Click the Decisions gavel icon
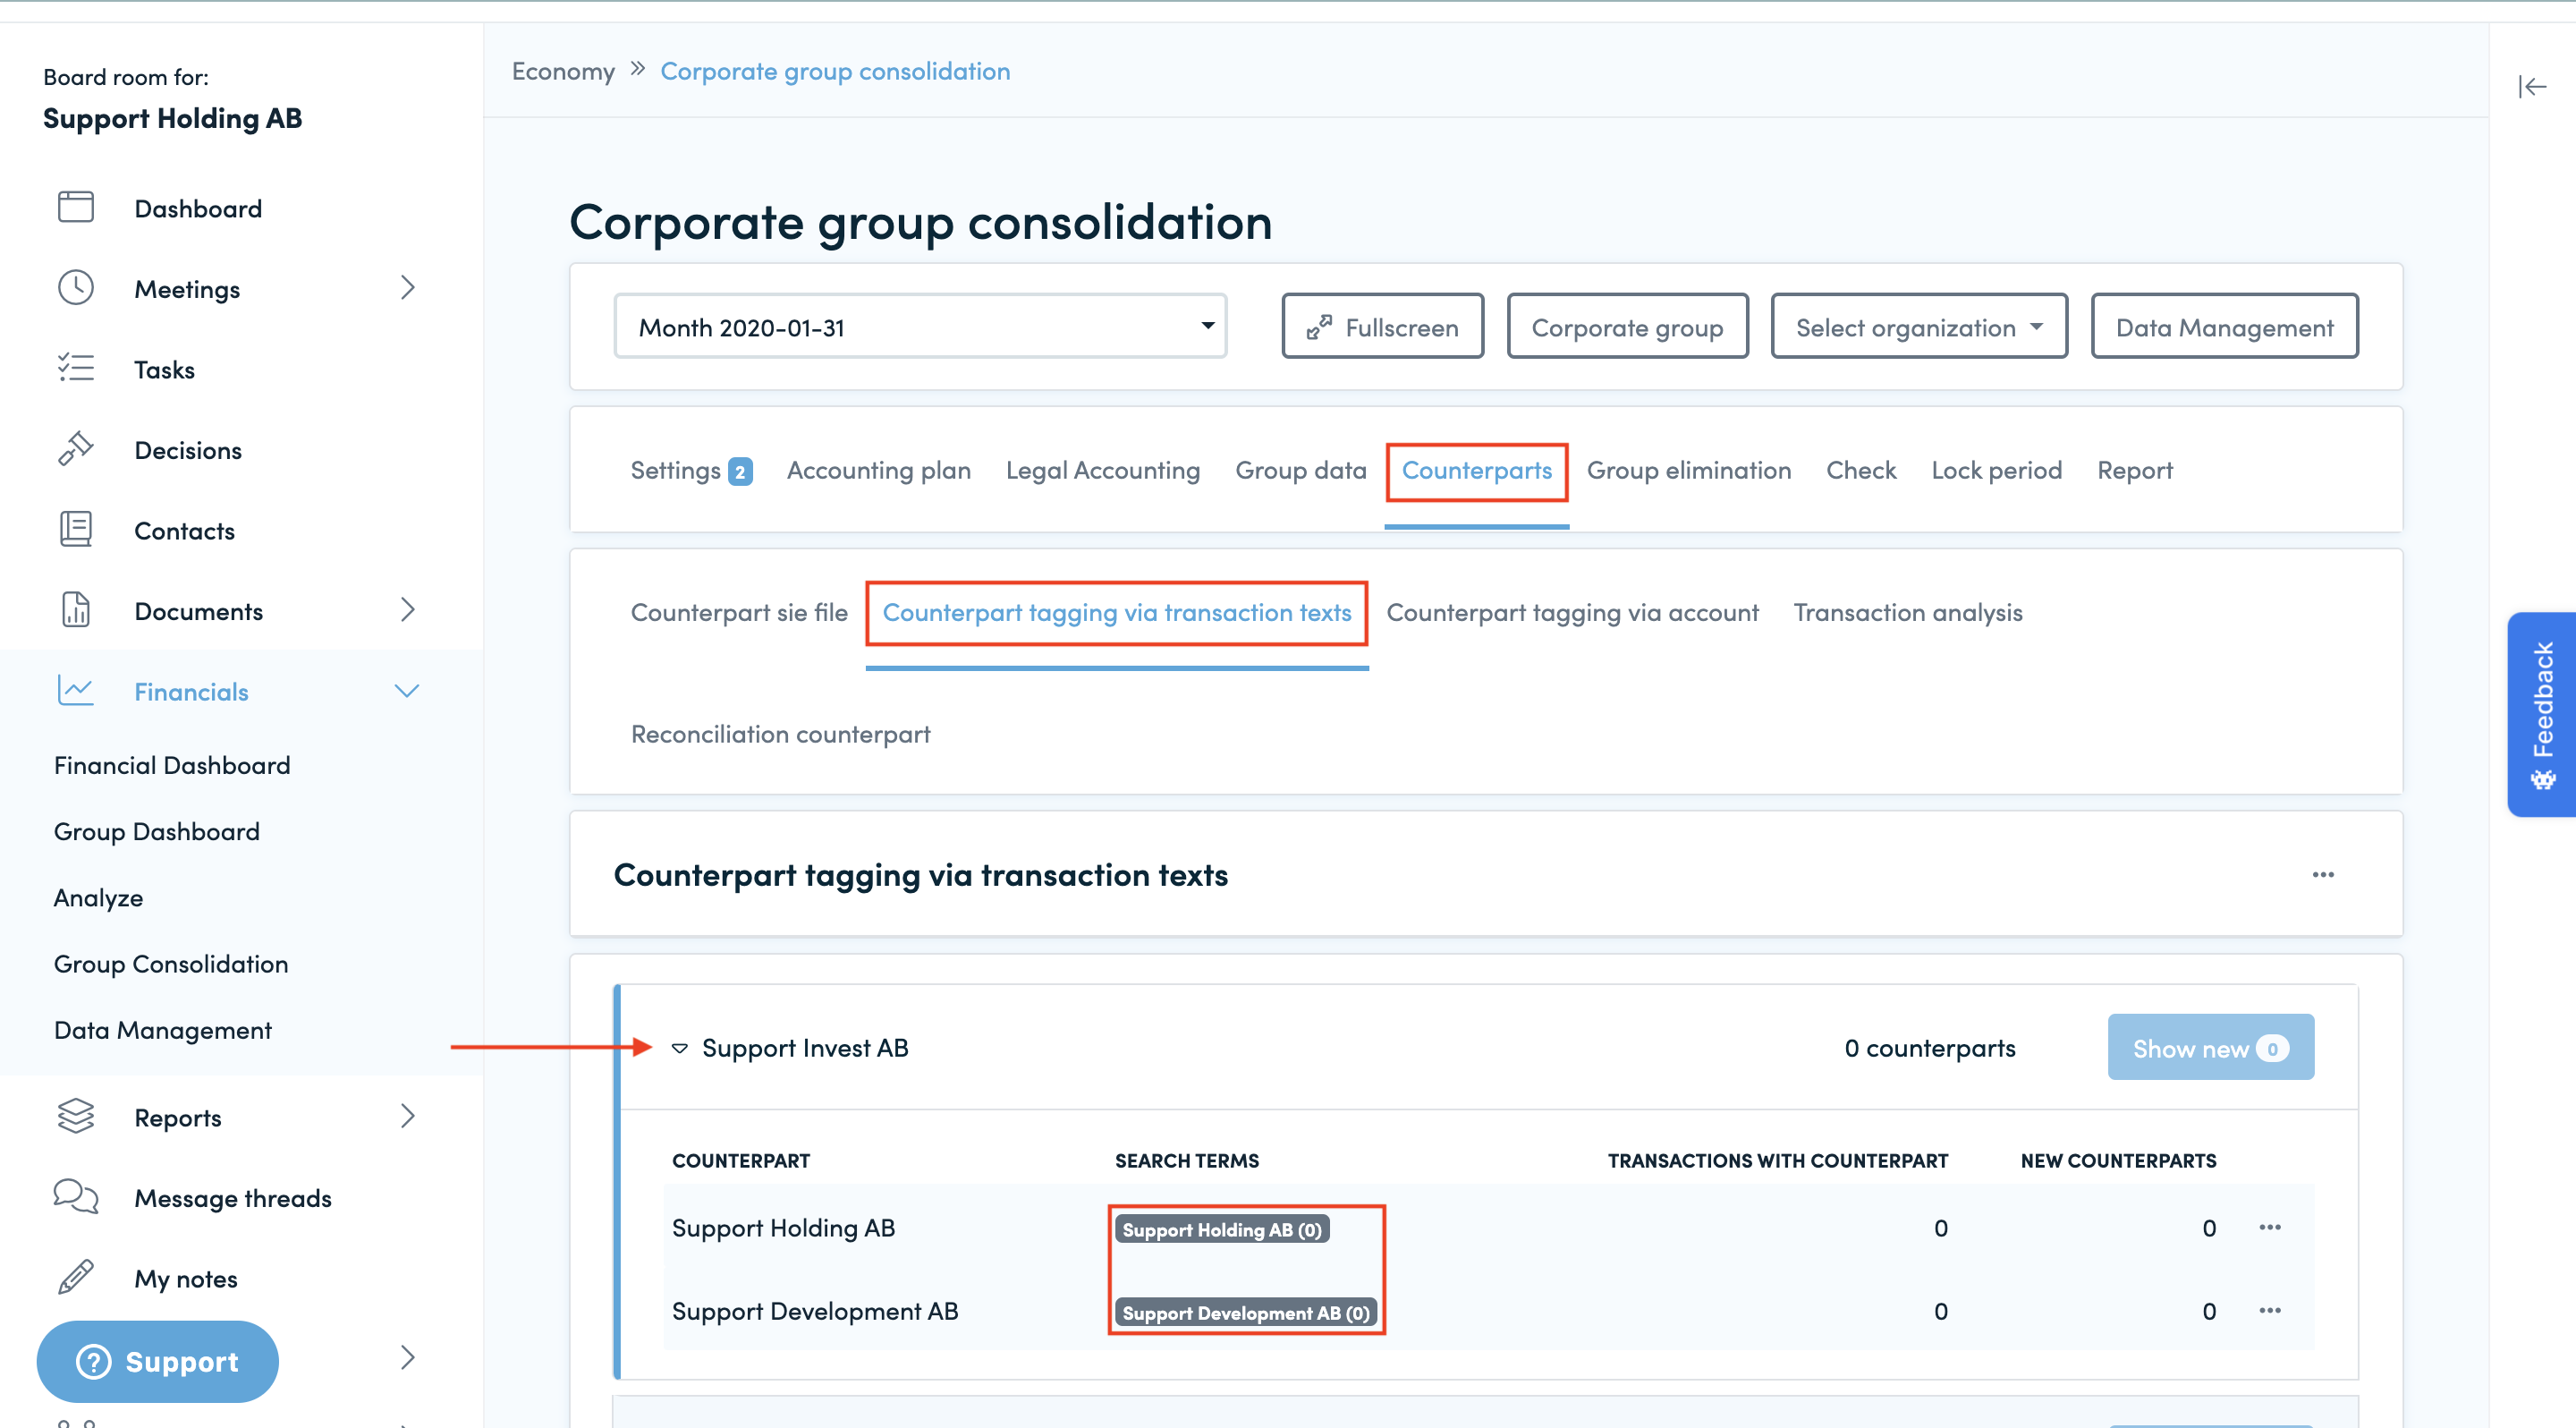 pyautogui.click(x=75, y=449)
